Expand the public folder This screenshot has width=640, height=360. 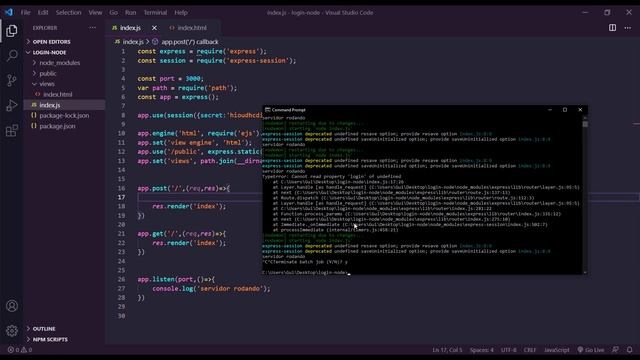pos(47,73)
